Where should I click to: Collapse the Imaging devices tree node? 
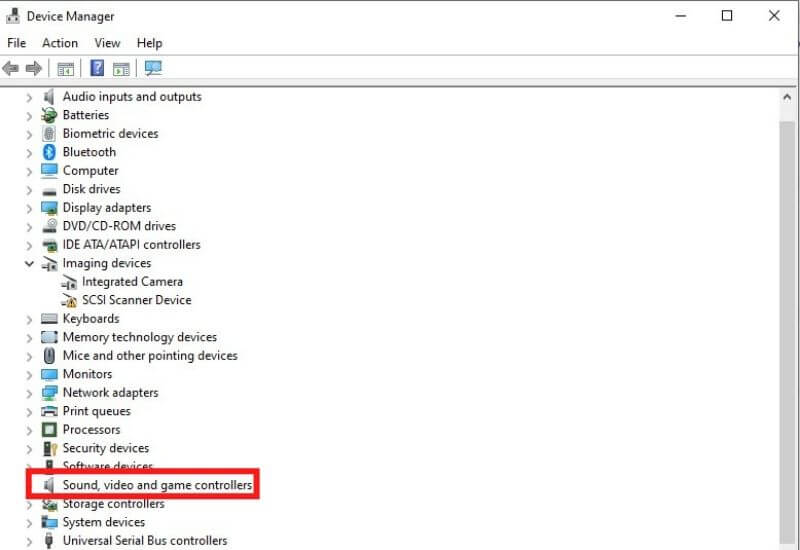point(29,264)
